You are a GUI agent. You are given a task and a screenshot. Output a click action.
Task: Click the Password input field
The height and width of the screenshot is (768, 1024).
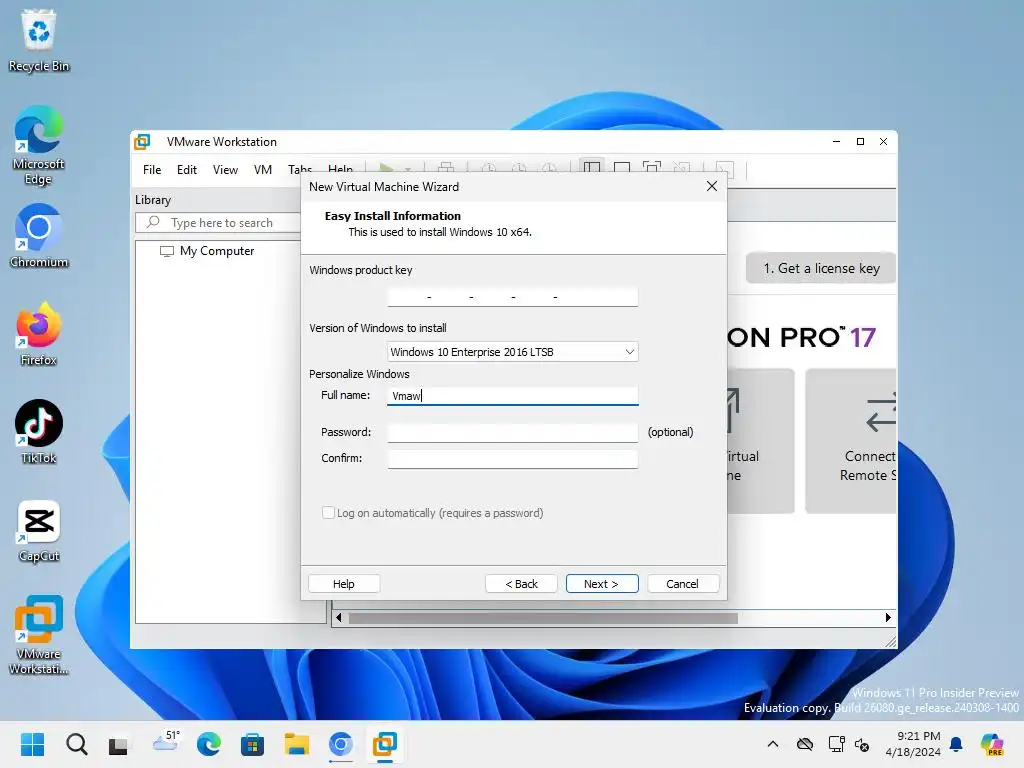[x=513, y=432]
